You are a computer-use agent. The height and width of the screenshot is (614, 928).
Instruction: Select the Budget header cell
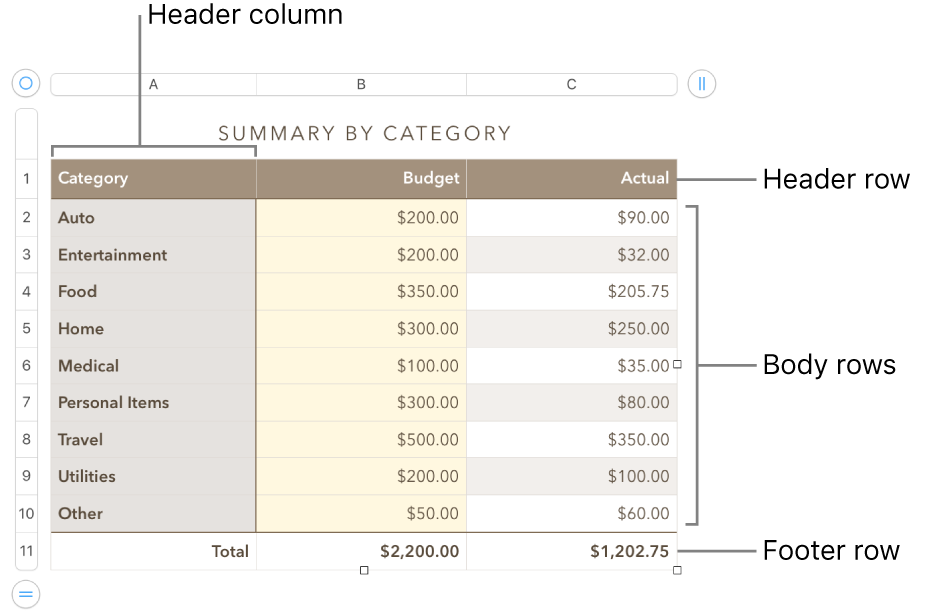click(361, 178)
